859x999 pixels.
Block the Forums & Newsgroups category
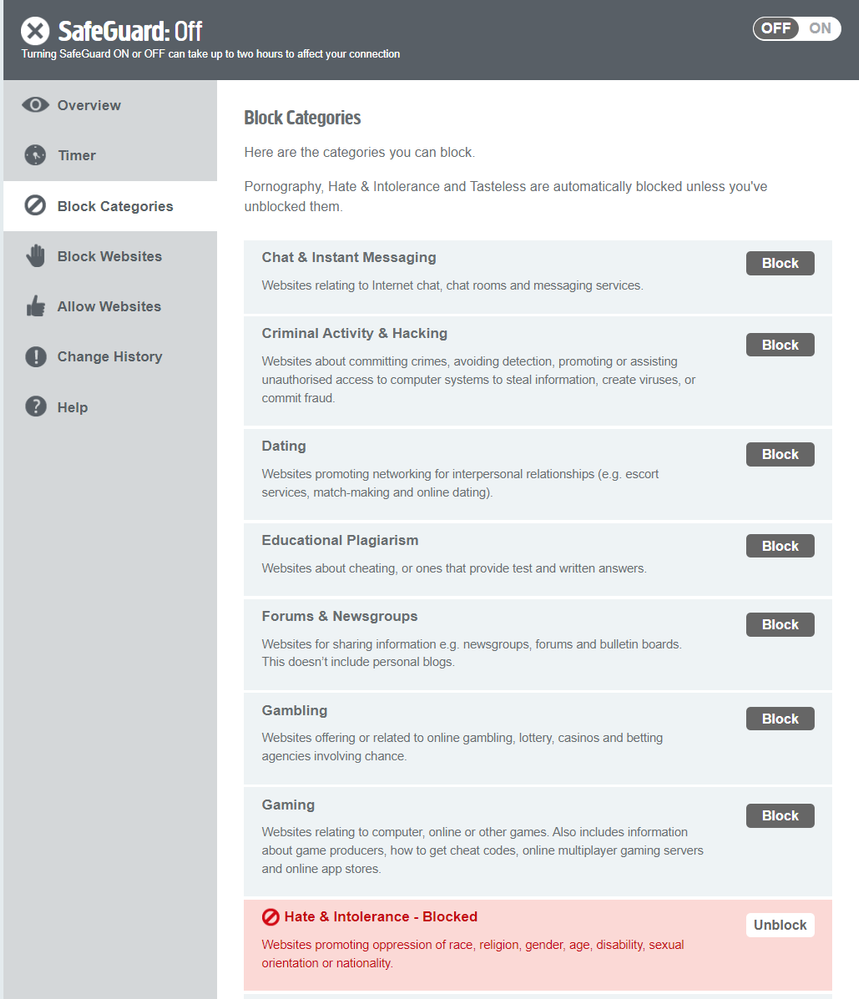780,625
